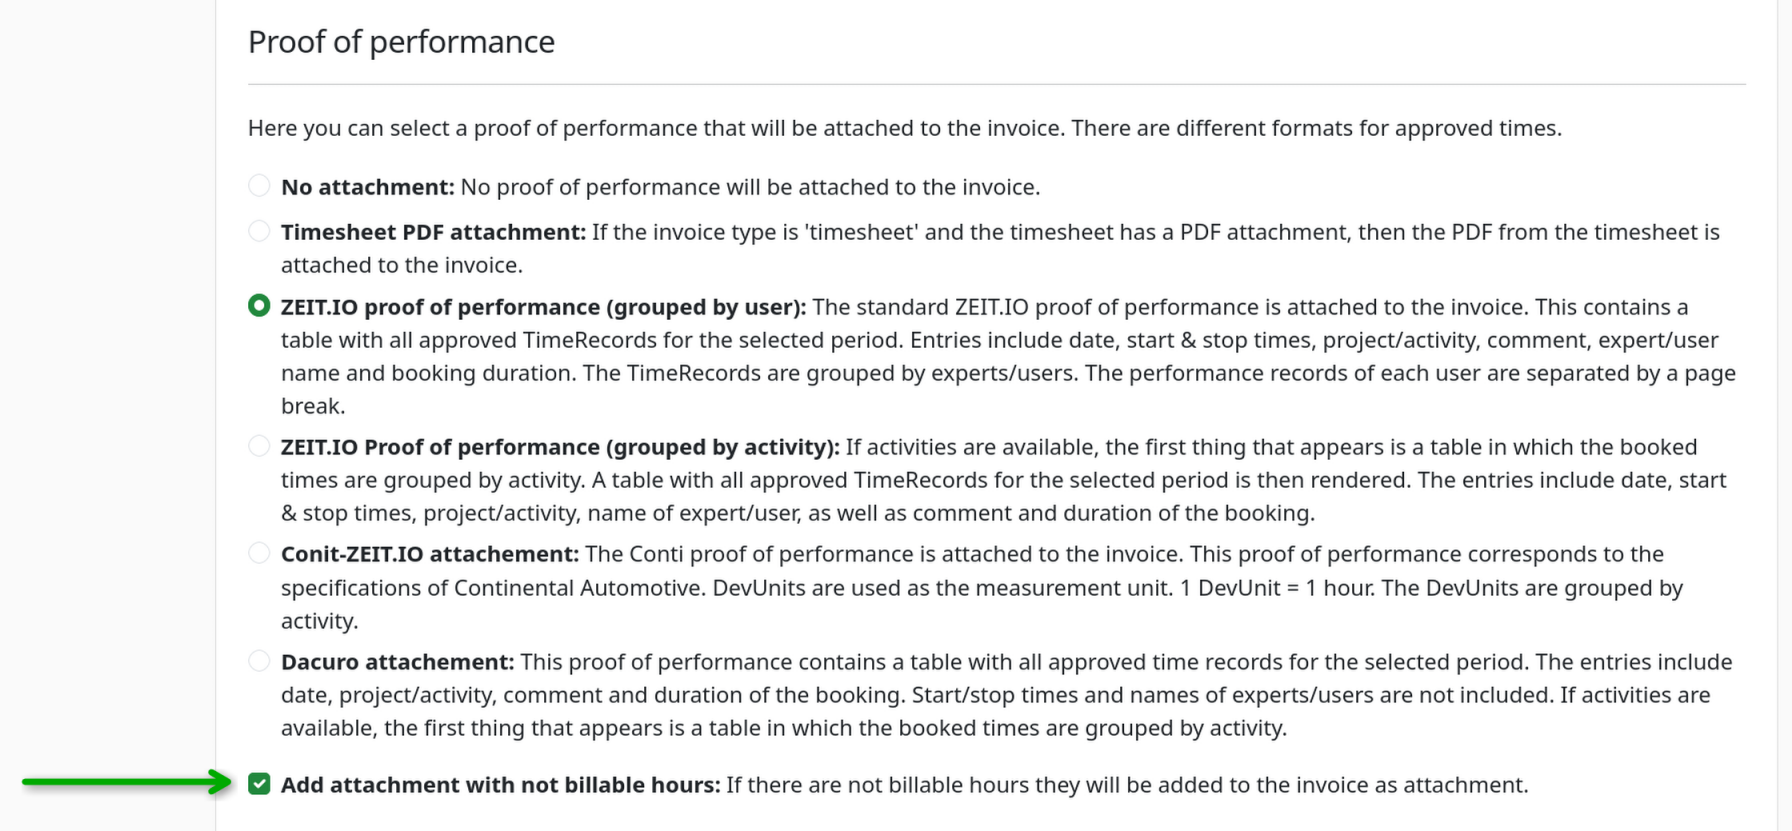Click the green arrow pointing at the checkbox

tap(127, 782)
